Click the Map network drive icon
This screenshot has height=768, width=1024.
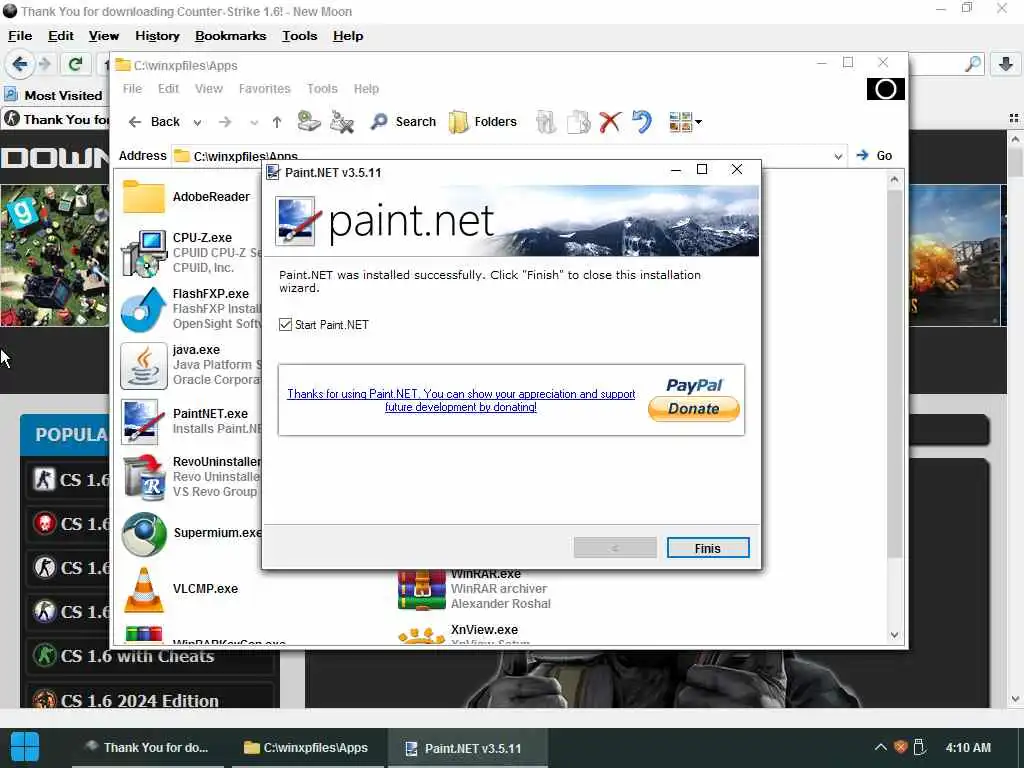pyautogui.click(x=309, y=121)
